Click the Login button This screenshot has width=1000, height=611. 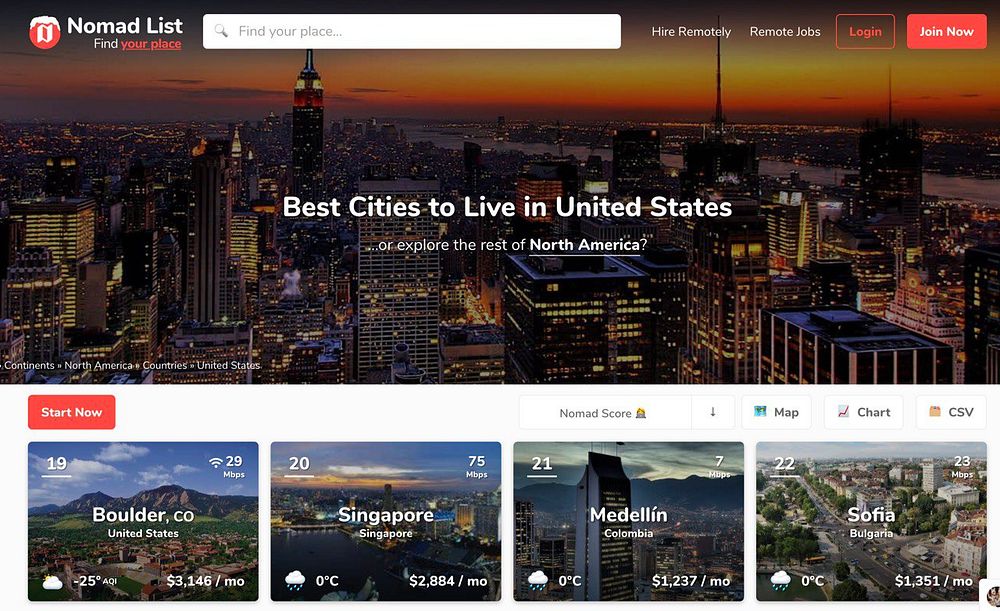(865, 31)
